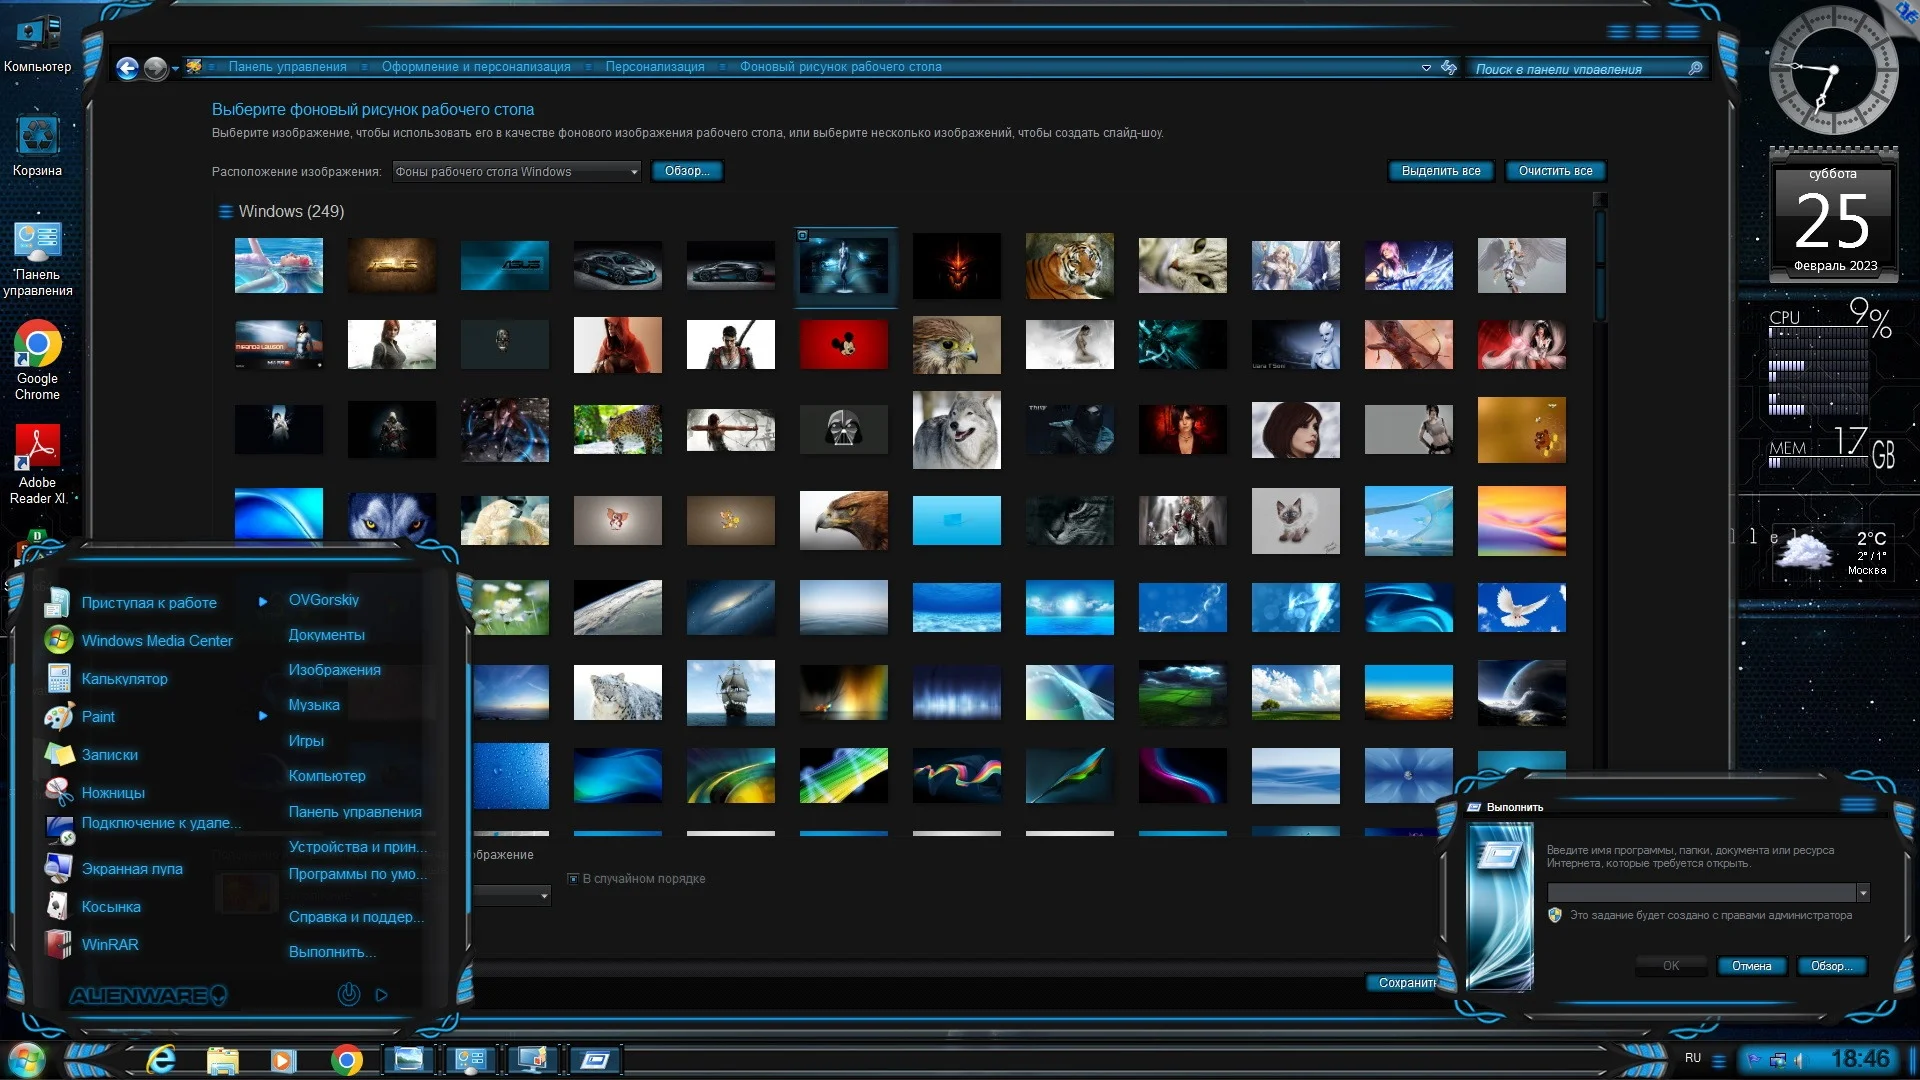Open Adobe Reader XI desktop icon
Image resolution: width=1920 pixels, height=1080 pixels.
37,447
